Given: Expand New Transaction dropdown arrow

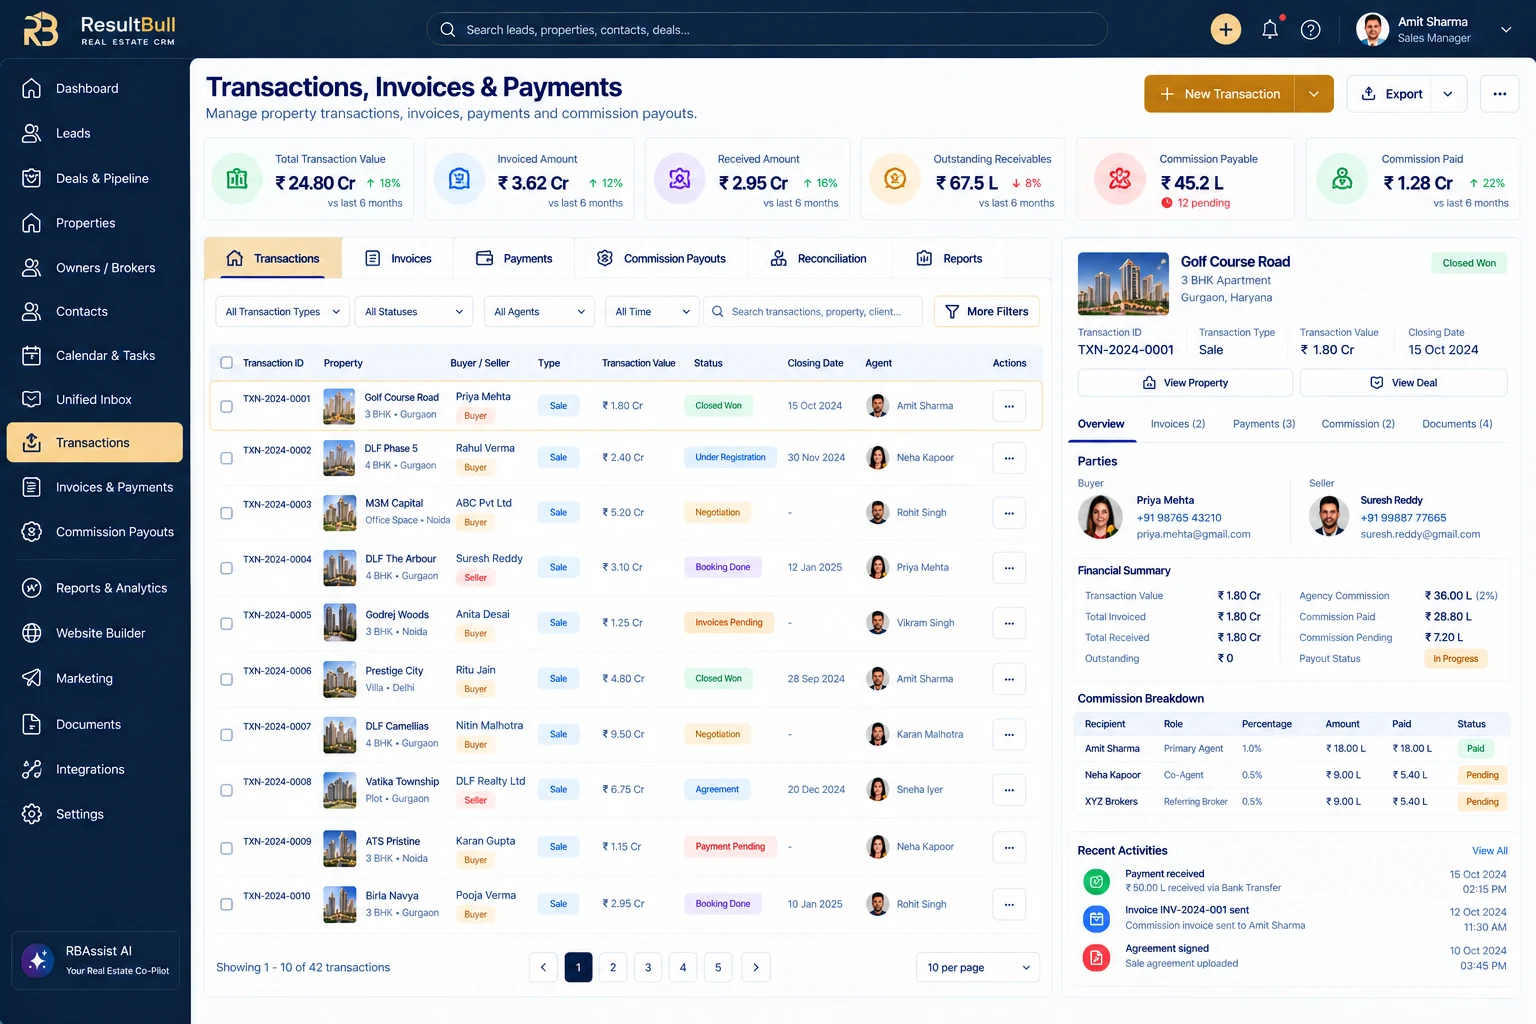Looking at the screenshot, I should tap(1314, 94).
